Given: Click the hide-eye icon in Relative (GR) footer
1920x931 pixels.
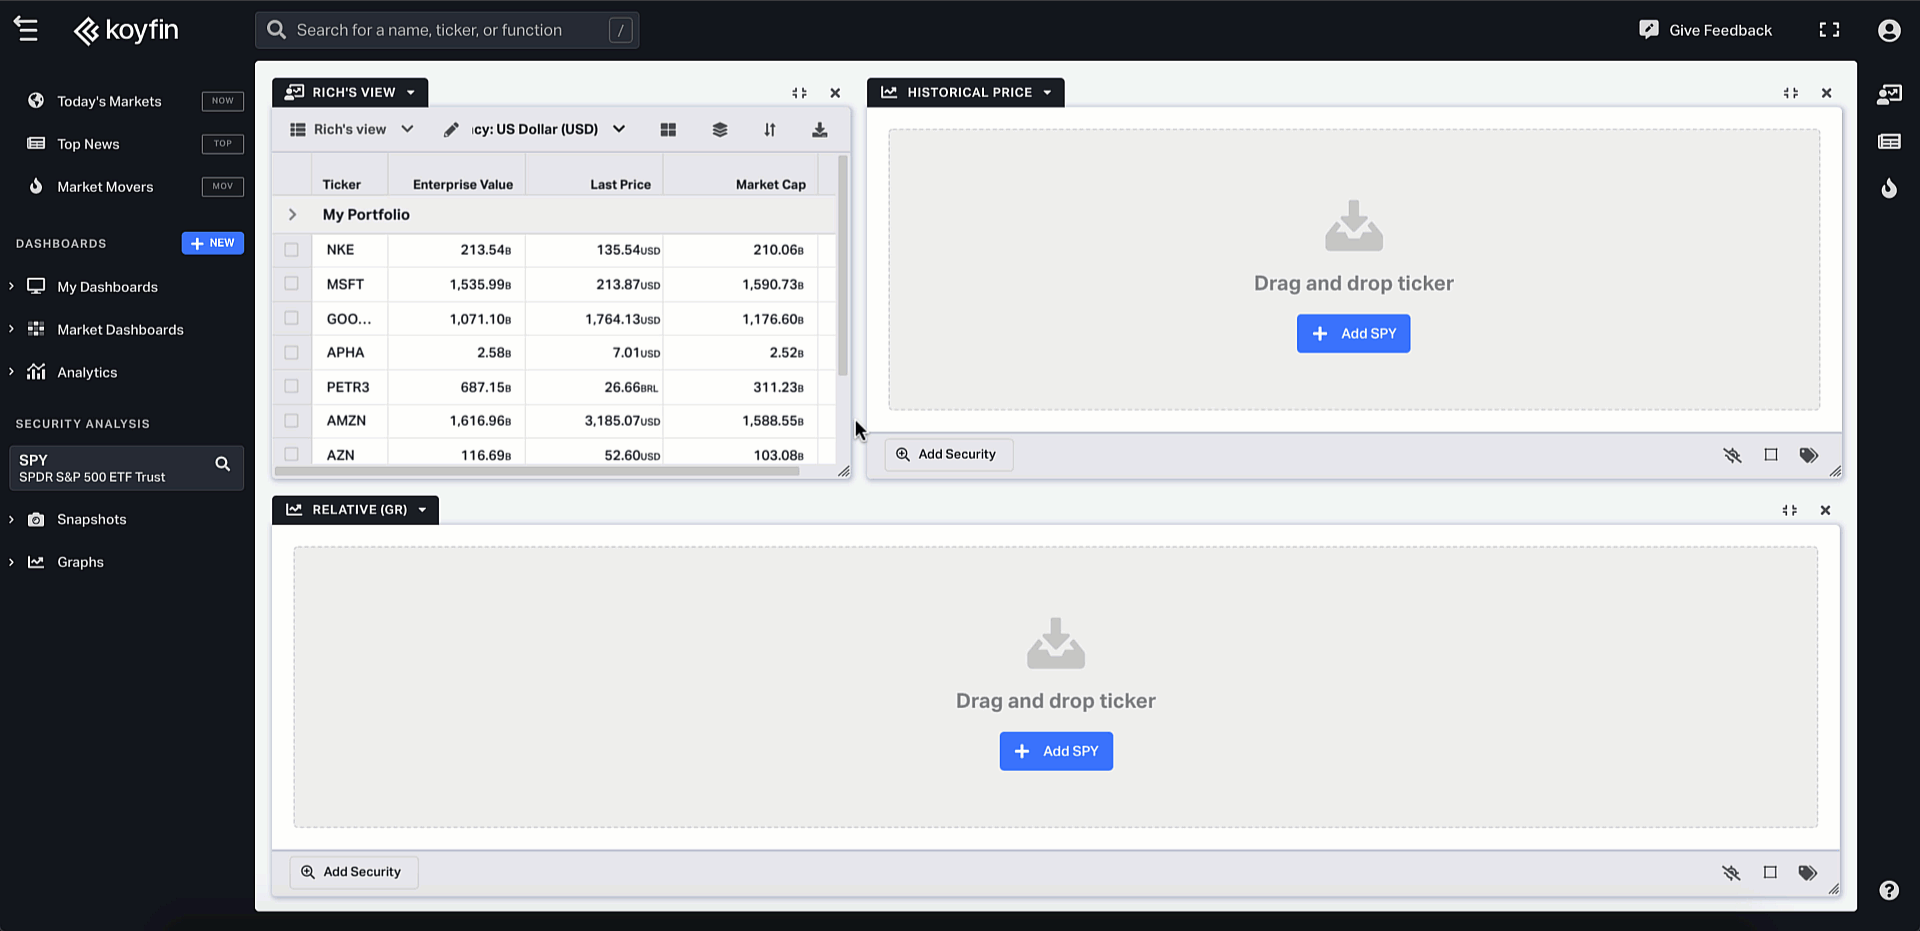Looking at the screenshot, I should 1731,873.
